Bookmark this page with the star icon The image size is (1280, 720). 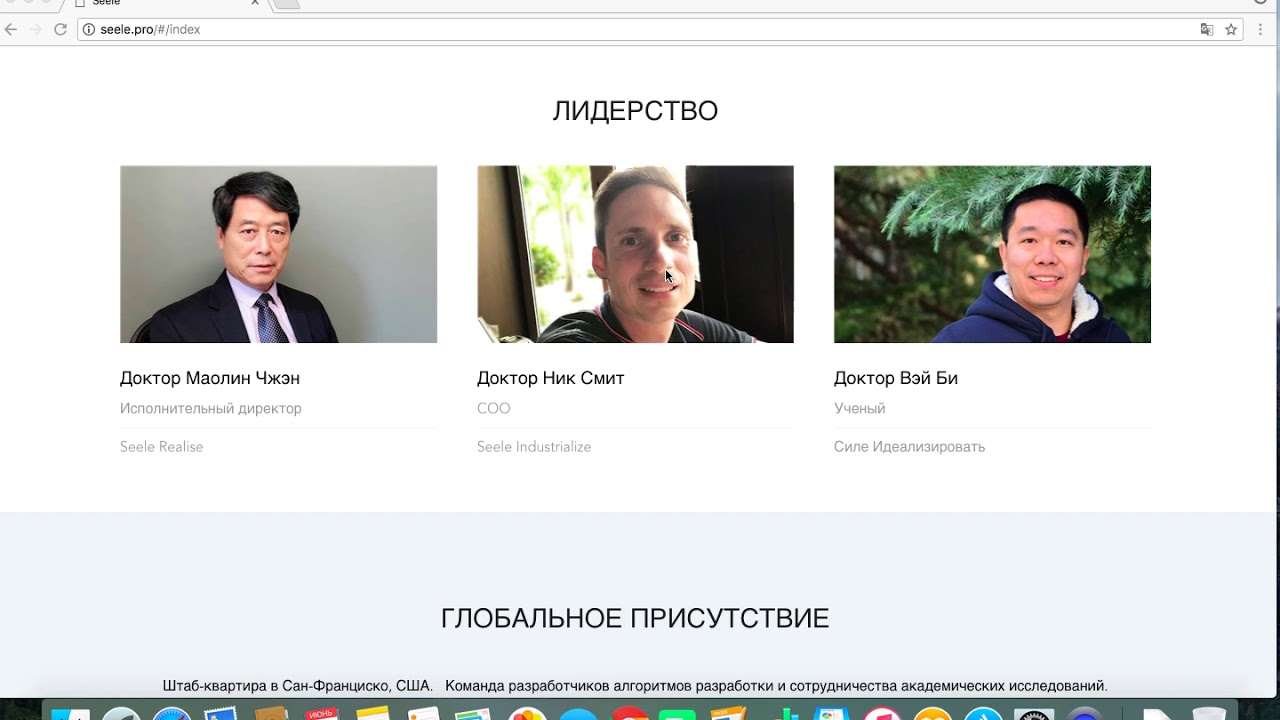[1231, 29]
